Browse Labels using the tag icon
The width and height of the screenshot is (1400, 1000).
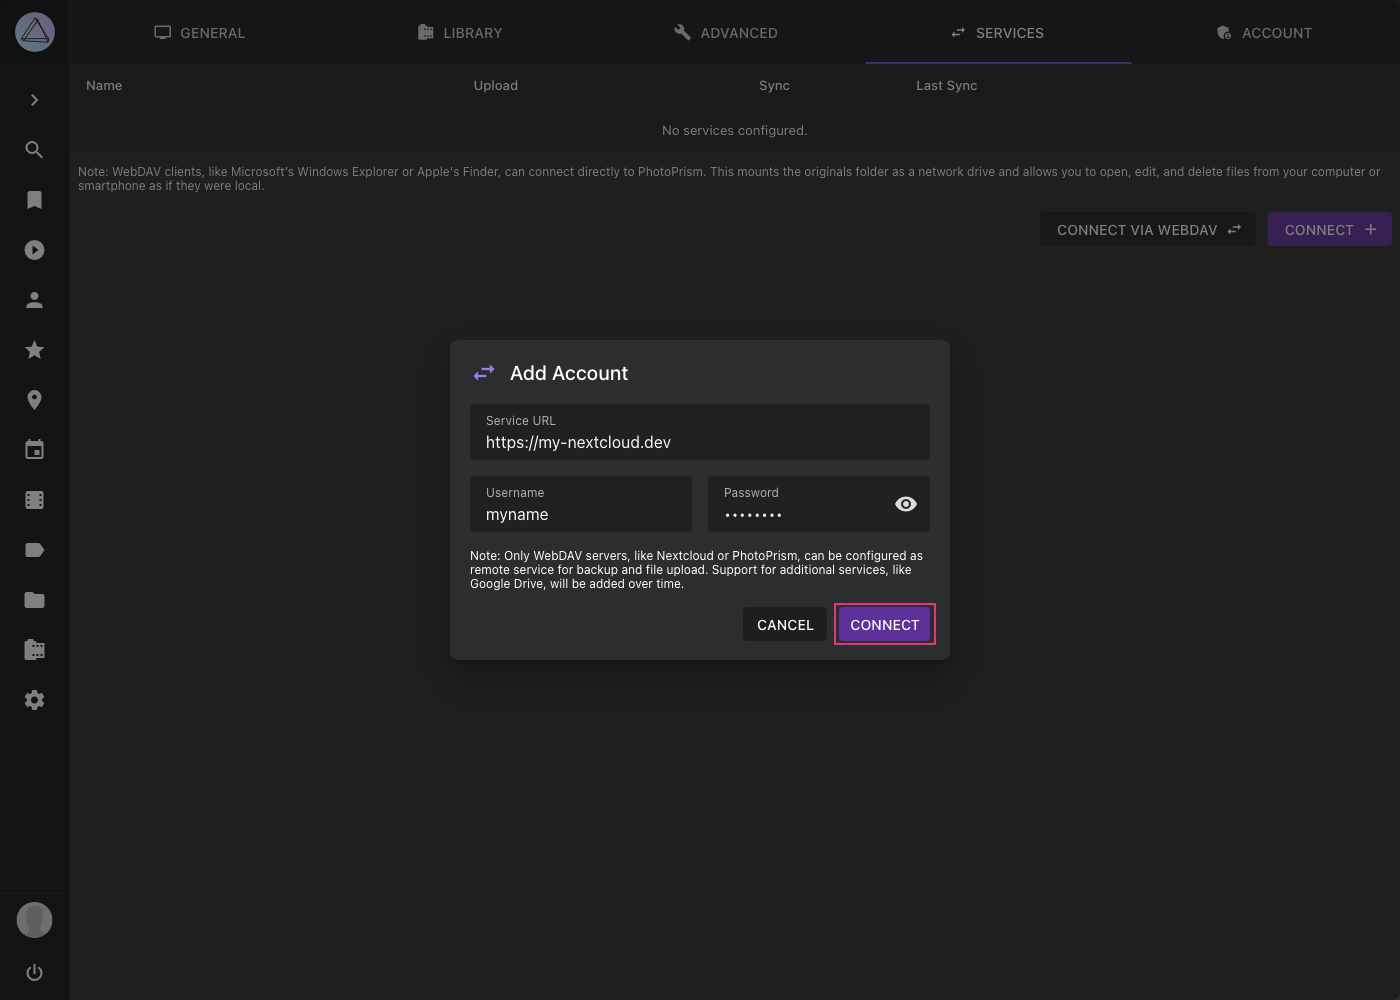pyautogui.click(x=34, y=549)
